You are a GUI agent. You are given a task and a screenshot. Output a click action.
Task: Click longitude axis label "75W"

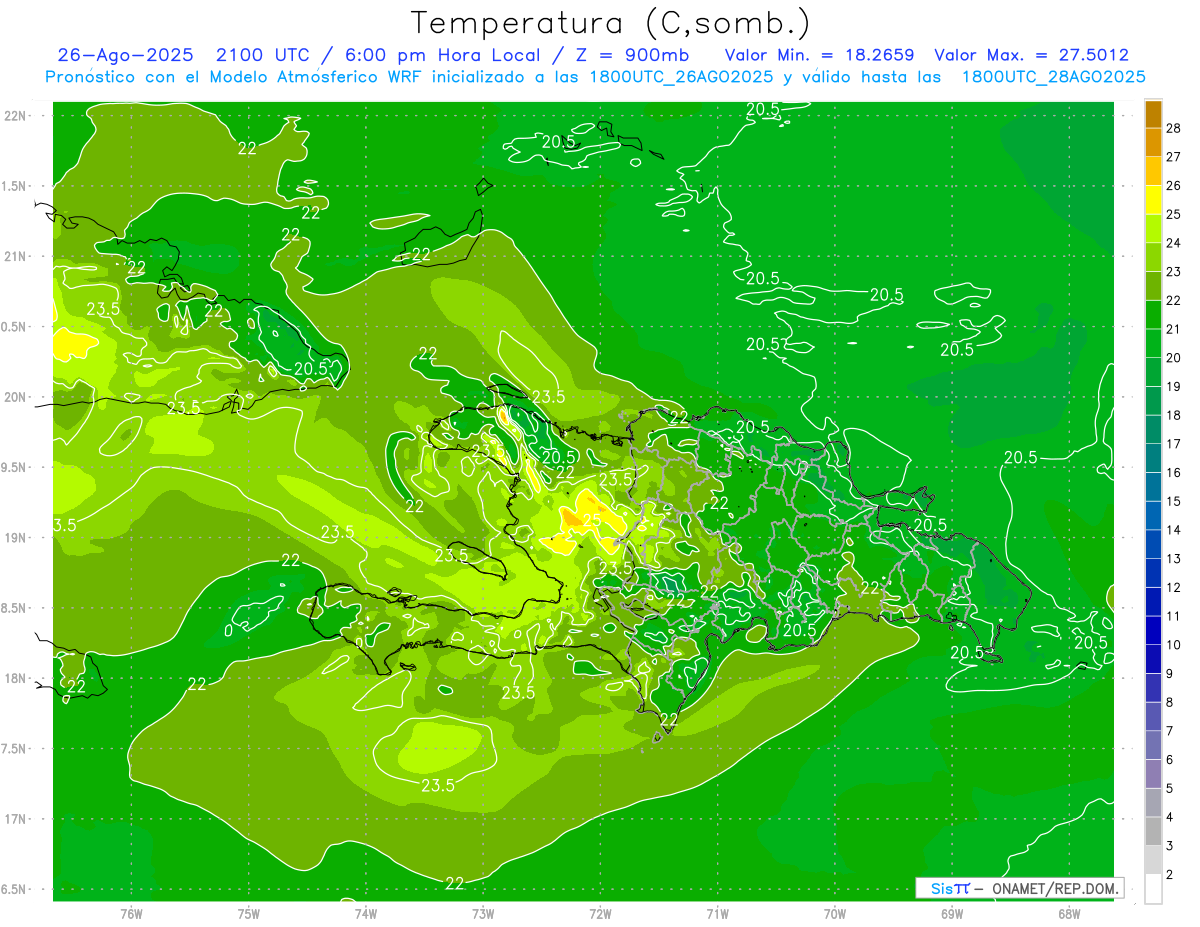[x=248, y=913]
